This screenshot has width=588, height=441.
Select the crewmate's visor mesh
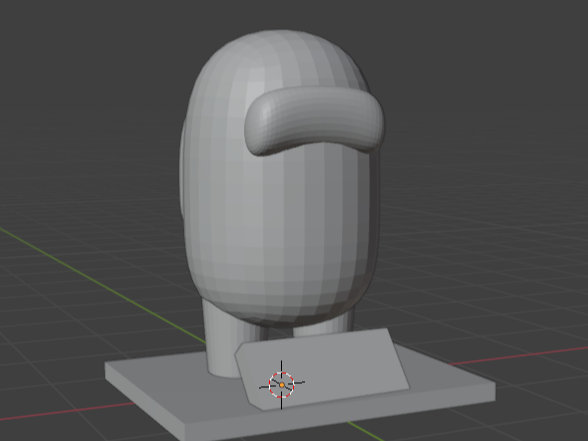tap(314, 120)
